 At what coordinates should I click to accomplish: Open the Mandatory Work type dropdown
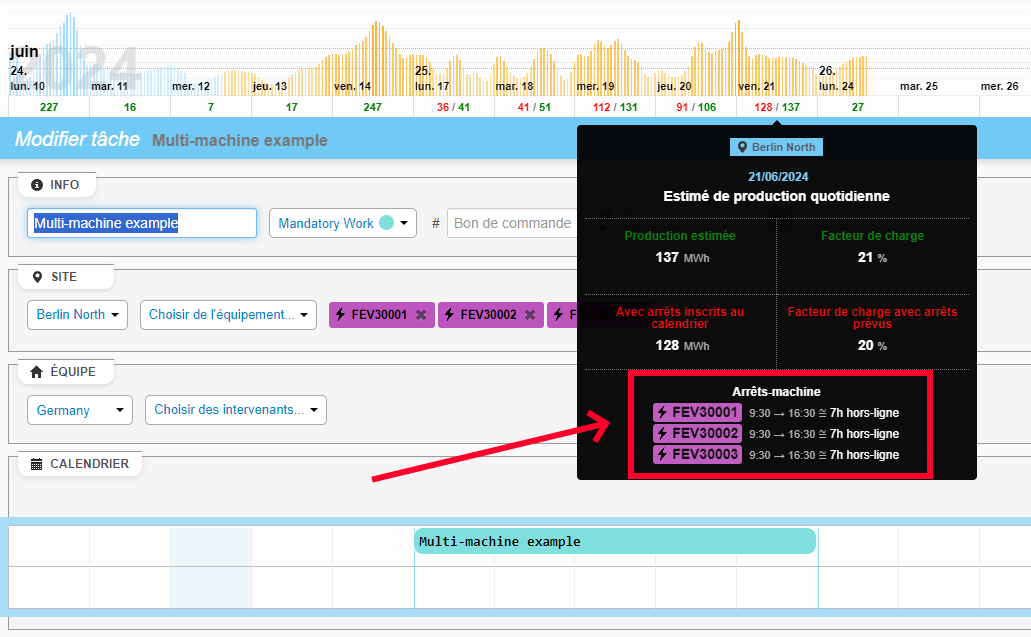343,223
